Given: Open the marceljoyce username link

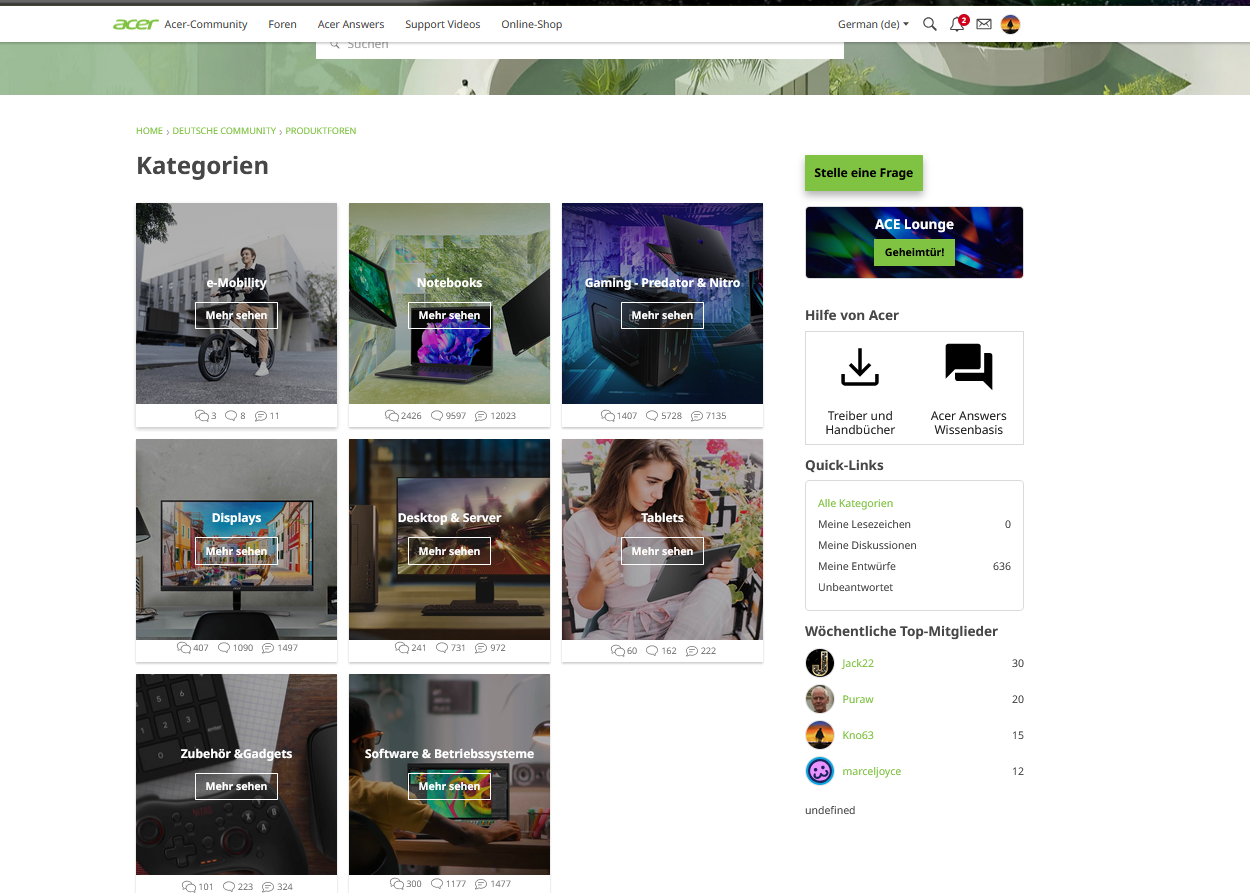Looking at the screenshot, I should click(x=872, y=772).
